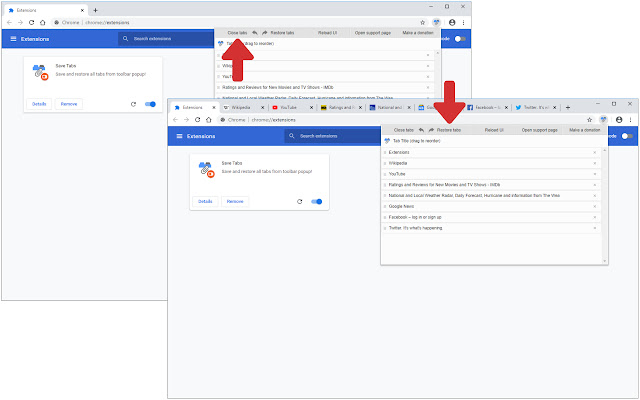Click Restore tabs in back window popup
Screen dimensions: 640x400
click(282, 33)
